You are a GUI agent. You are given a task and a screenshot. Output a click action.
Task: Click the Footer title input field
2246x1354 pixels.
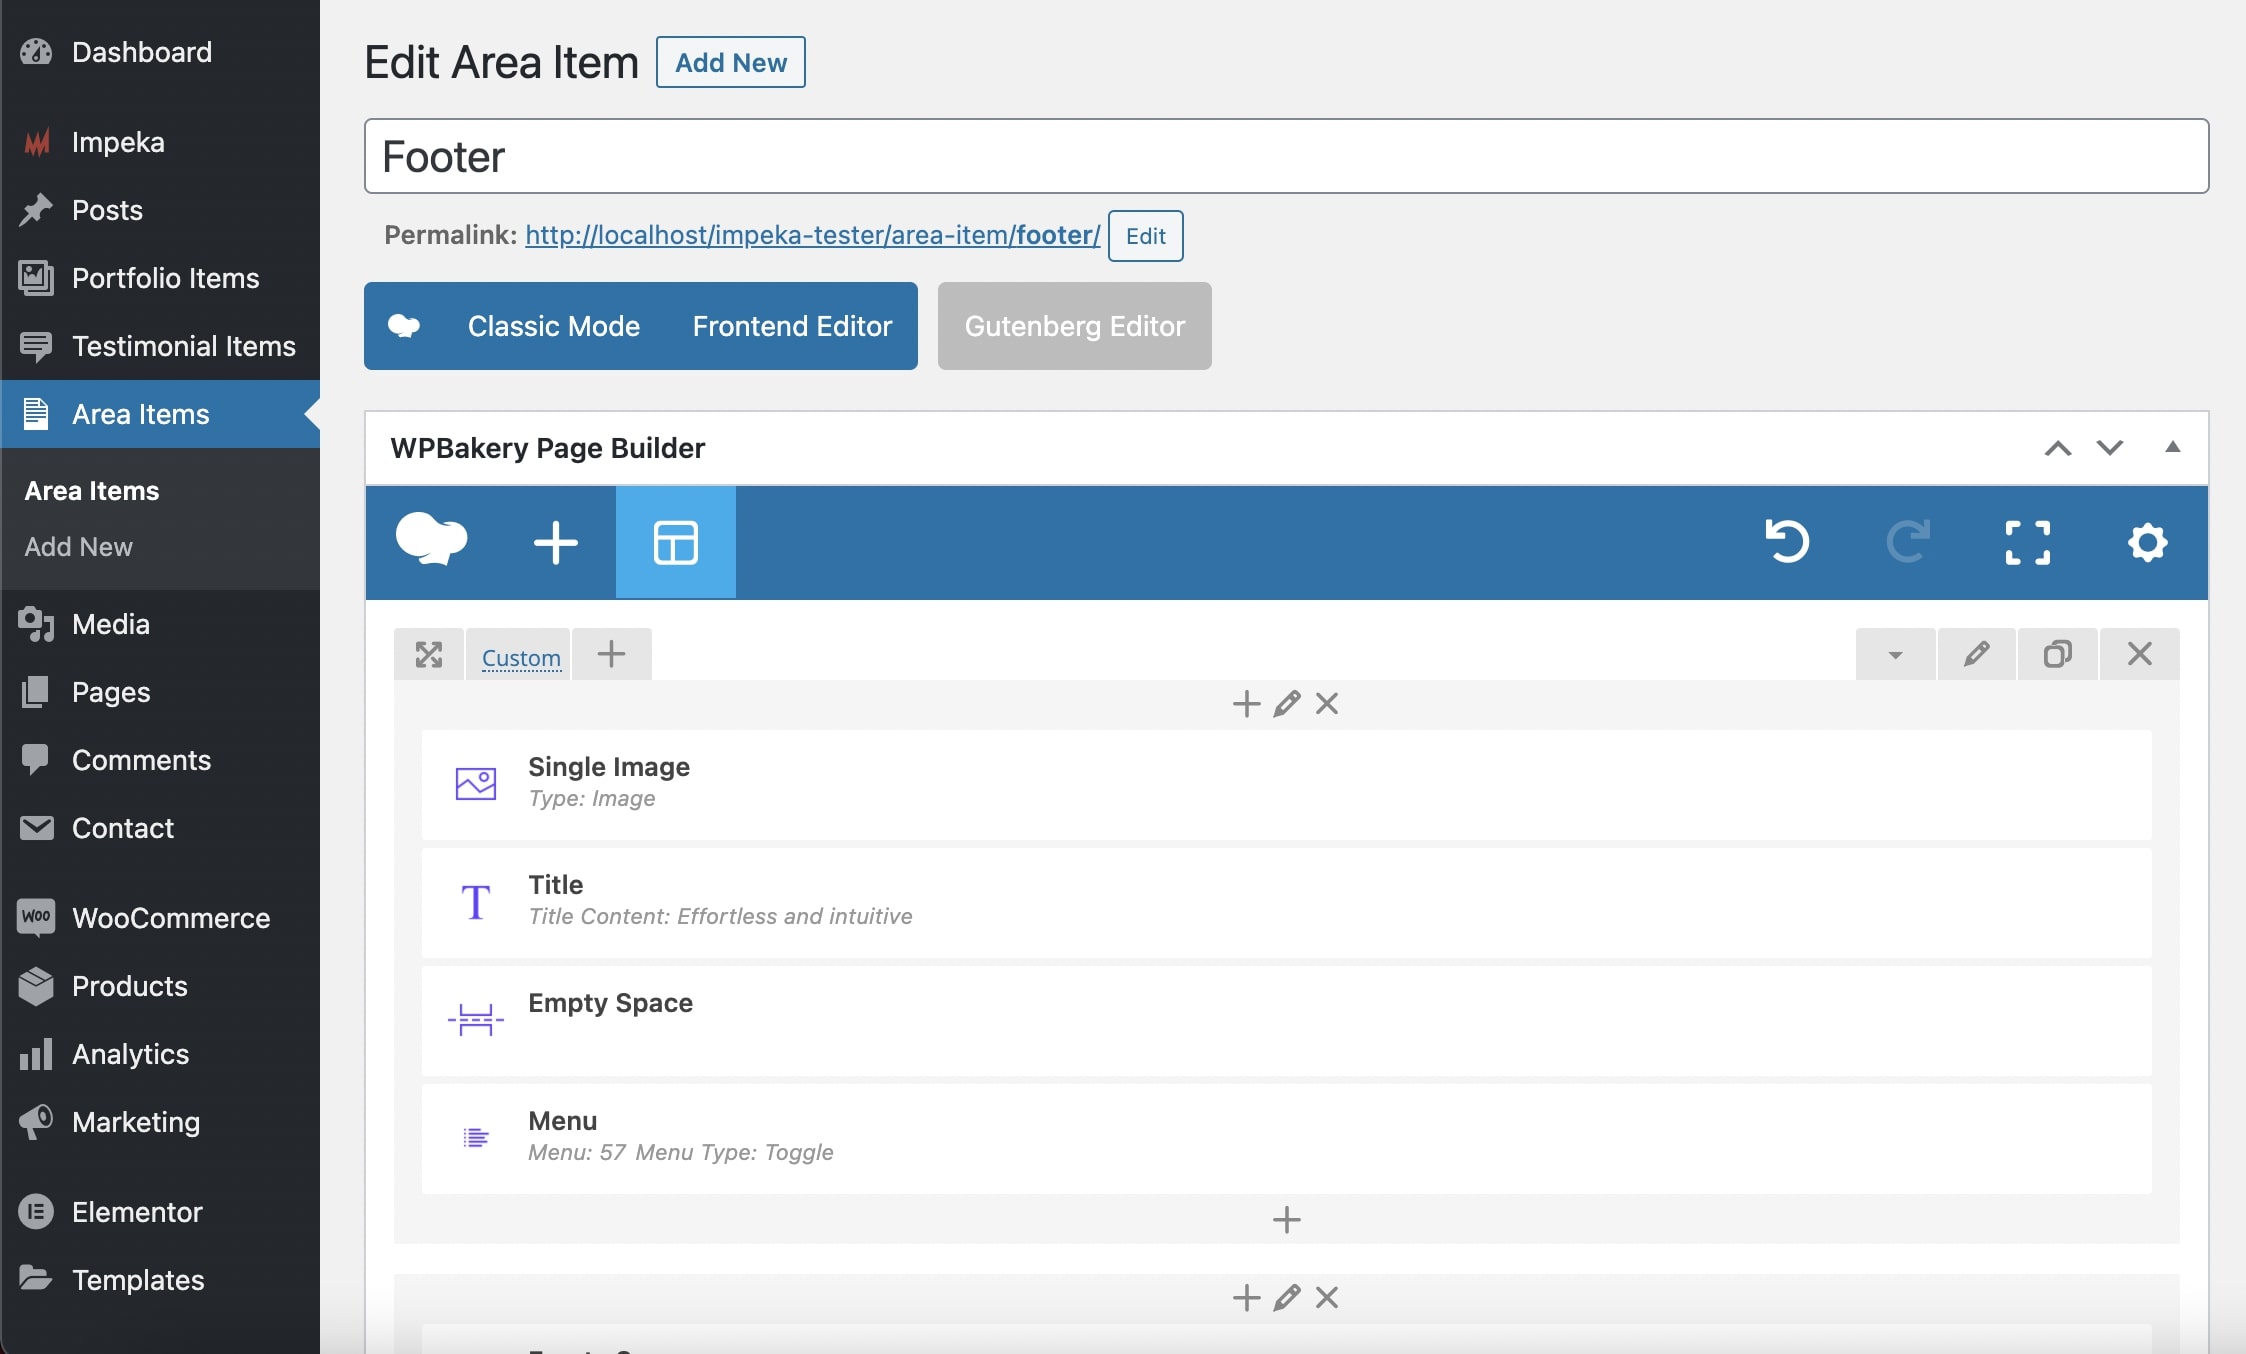tap(1285, 156)
